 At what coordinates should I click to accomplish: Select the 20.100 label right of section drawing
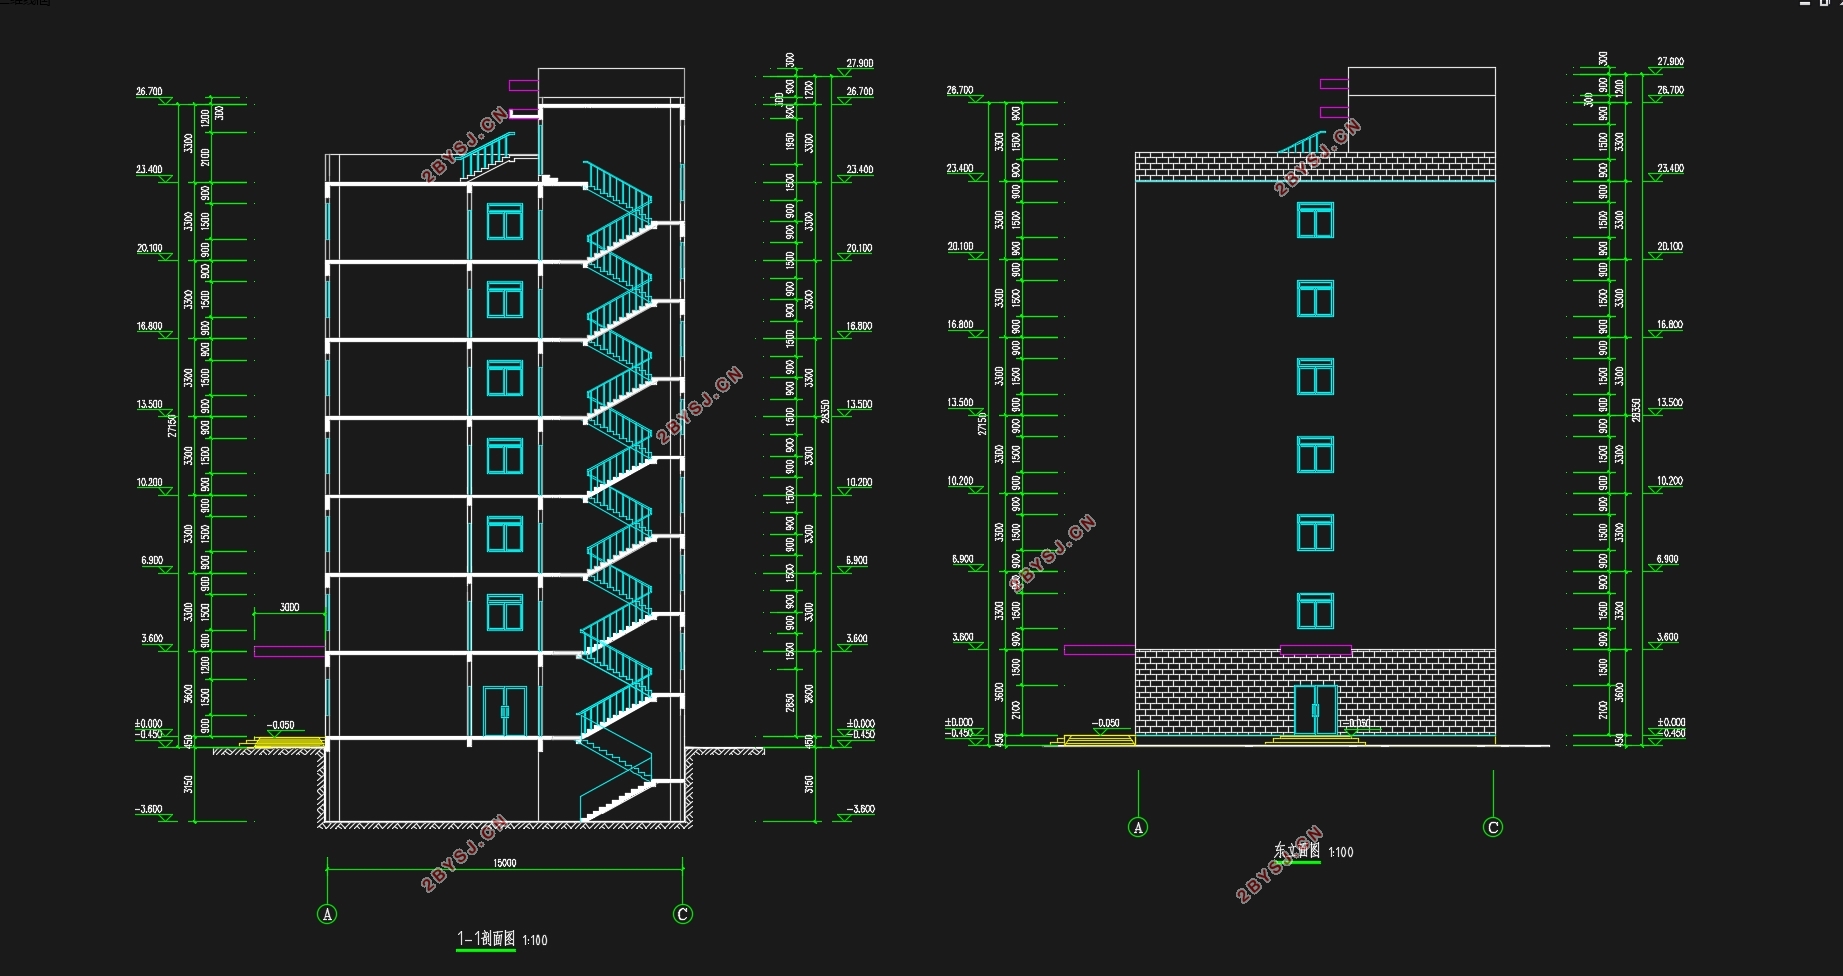(859, 248)
